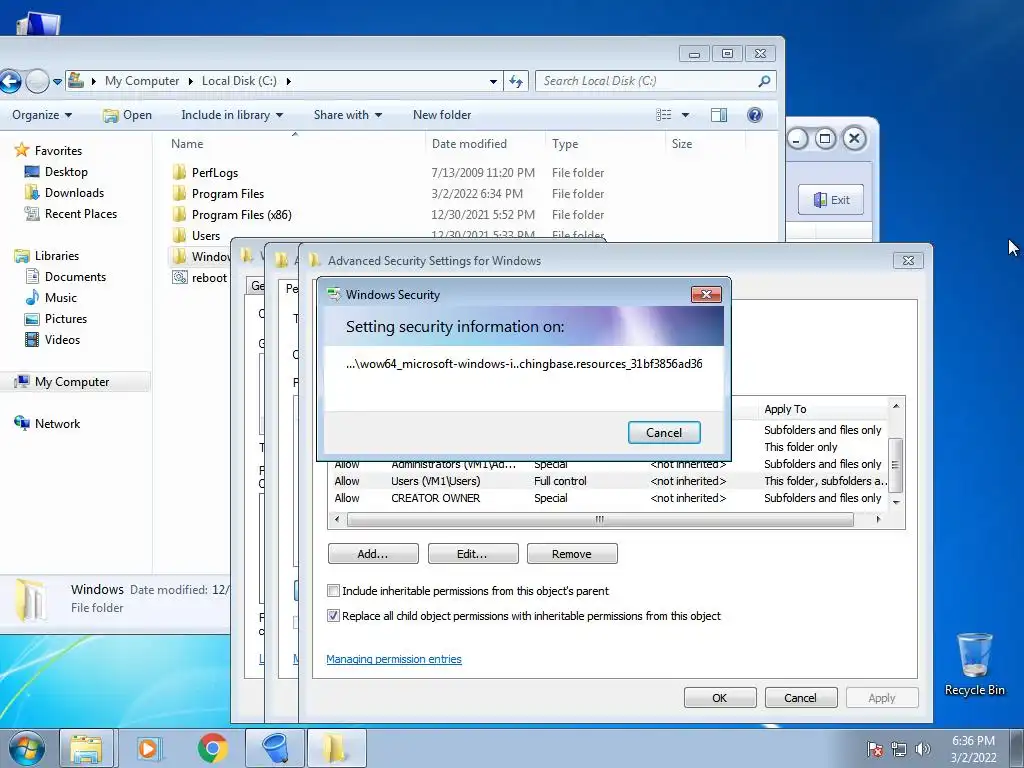
Task: Open the recent pages dropdown arrow
Action: click(57, 82)
